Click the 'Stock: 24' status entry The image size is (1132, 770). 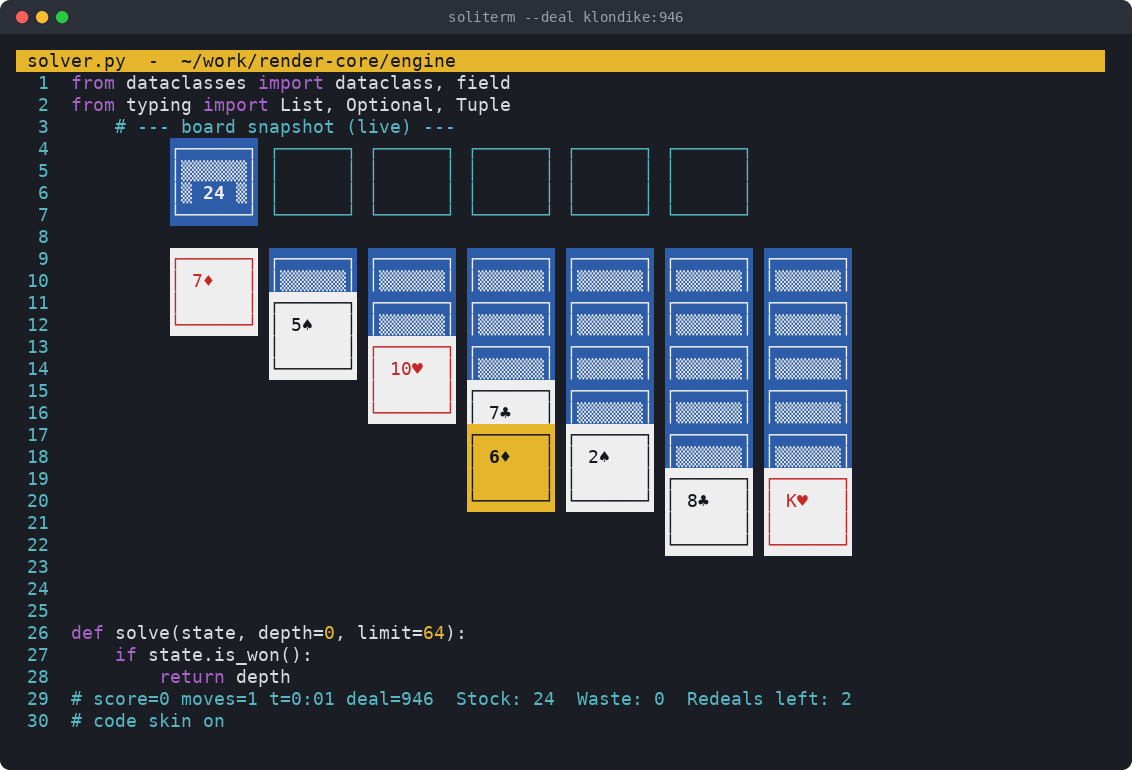click(505, 699)
